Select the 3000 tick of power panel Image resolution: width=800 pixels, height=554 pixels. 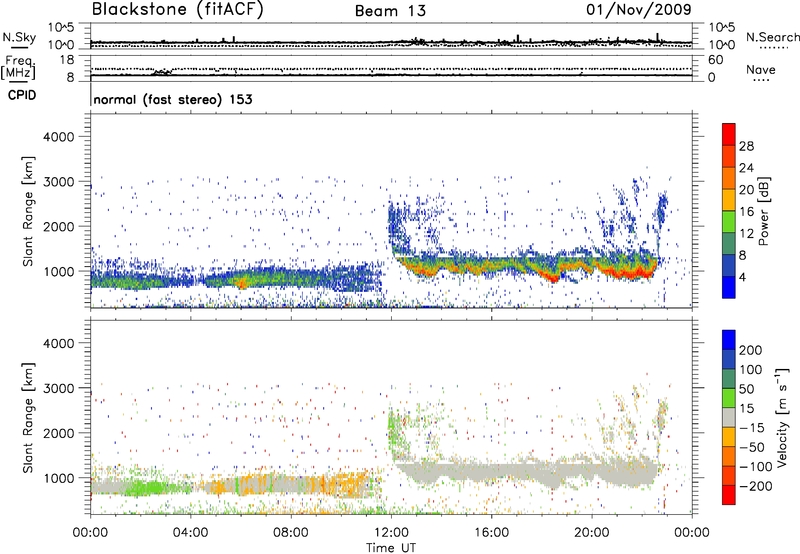[x=58, y=182]
